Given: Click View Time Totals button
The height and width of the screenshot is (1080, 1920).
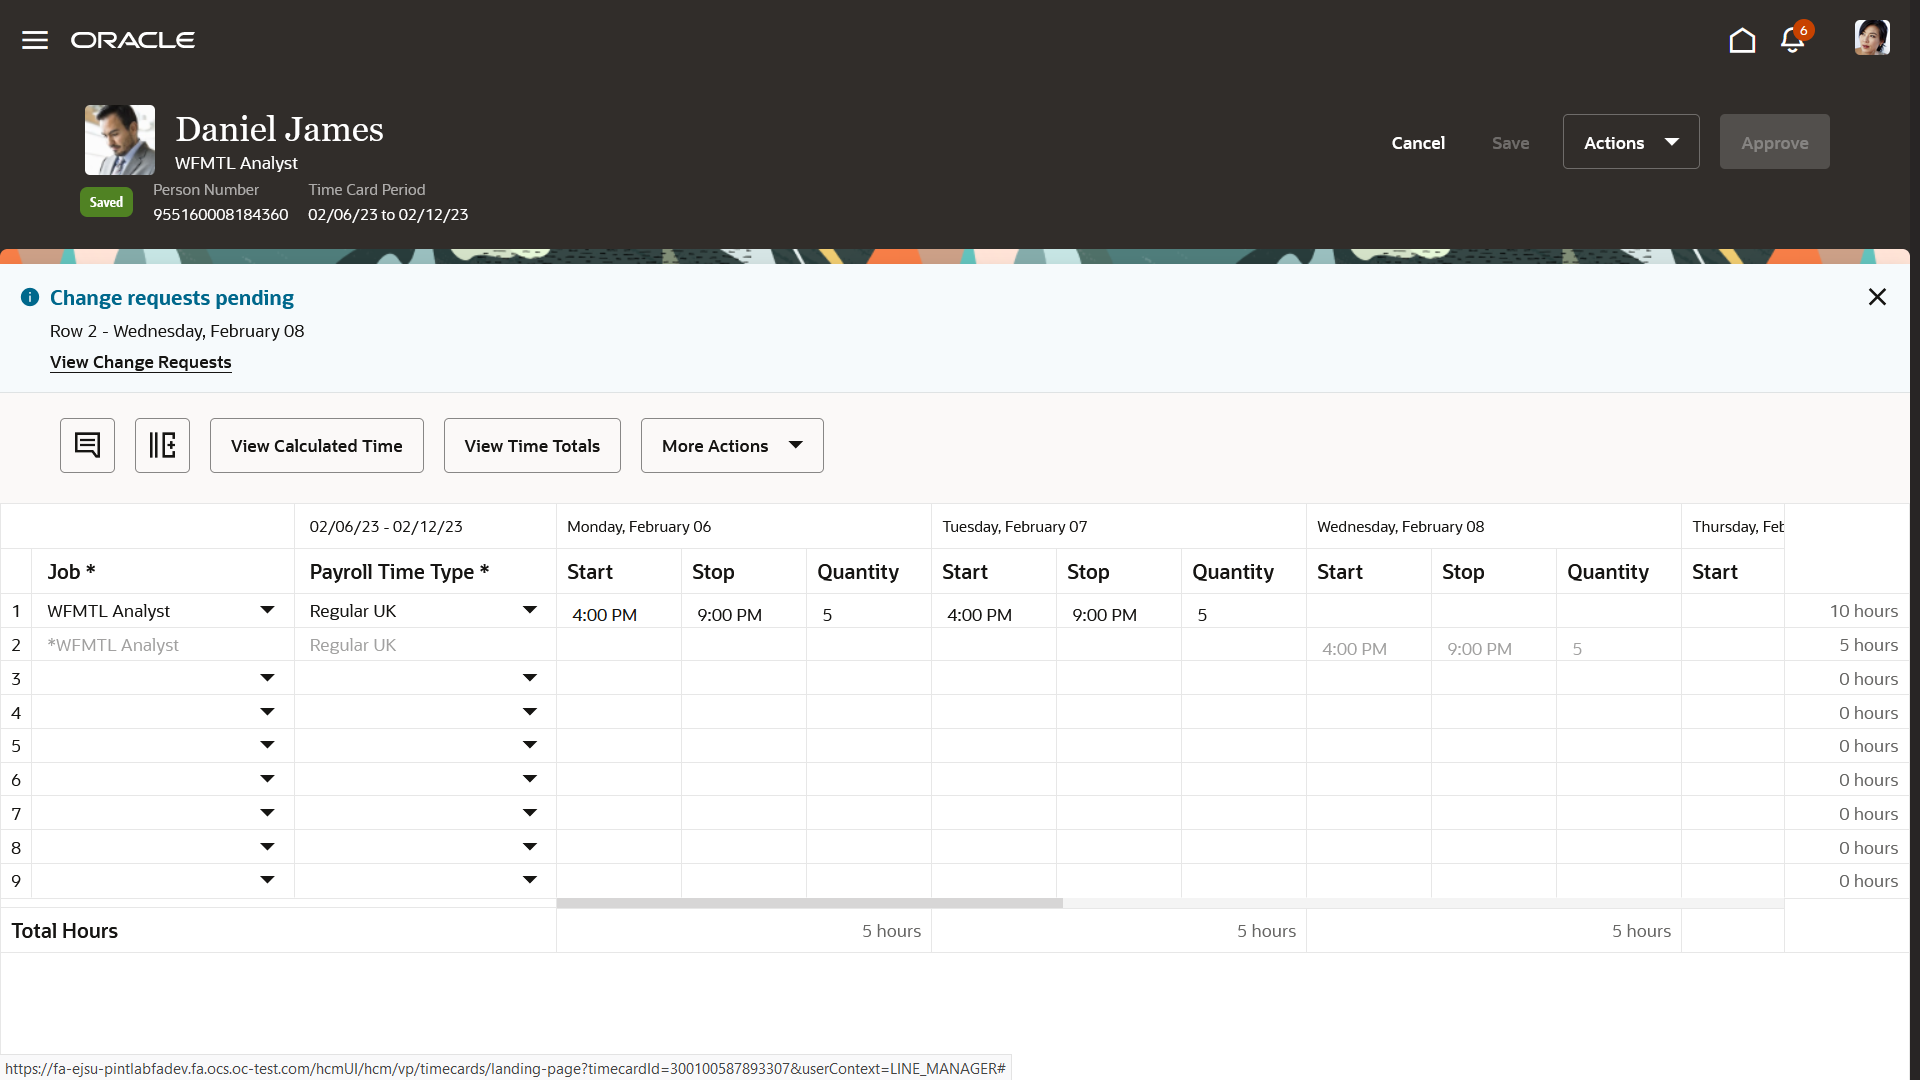Looking at the screenshot, I should [532, 446].
